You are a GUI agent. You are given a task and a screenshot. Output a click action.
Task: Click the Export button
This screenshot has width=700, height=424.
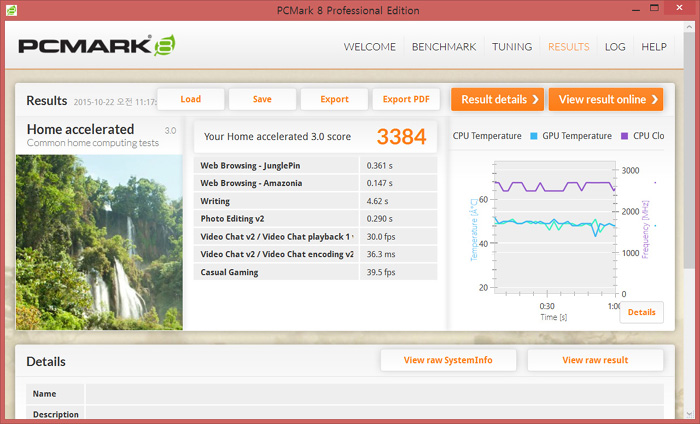coord(334,99)
